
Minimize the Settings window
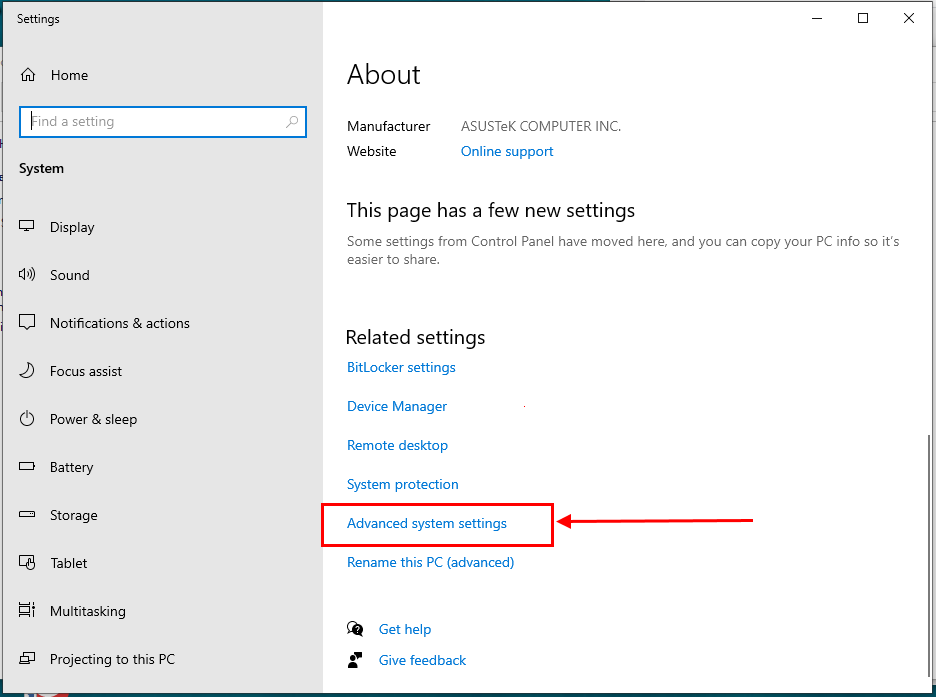(x=817, y=18)
